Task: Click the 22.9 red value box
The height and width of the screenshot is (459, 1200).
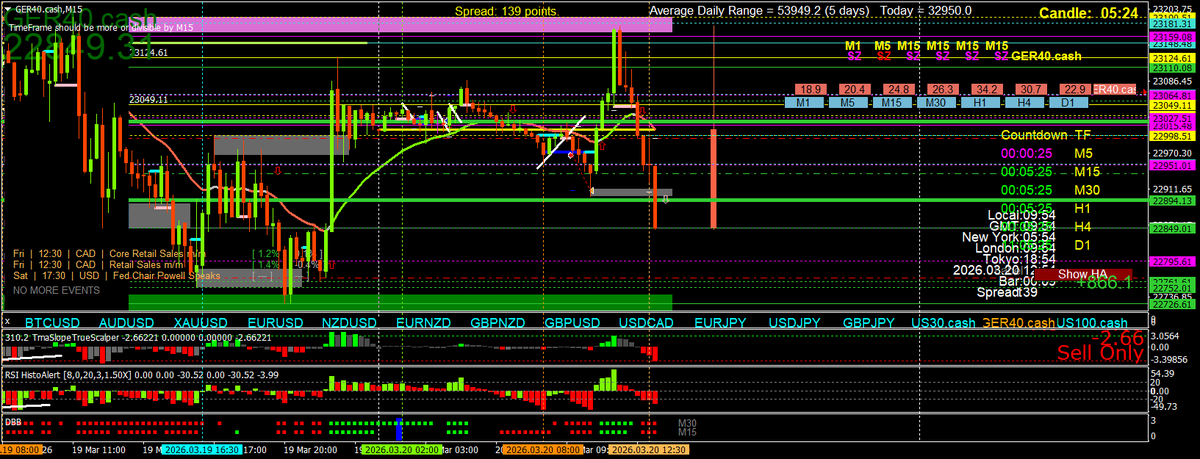Action: (x=1075, y=89)
